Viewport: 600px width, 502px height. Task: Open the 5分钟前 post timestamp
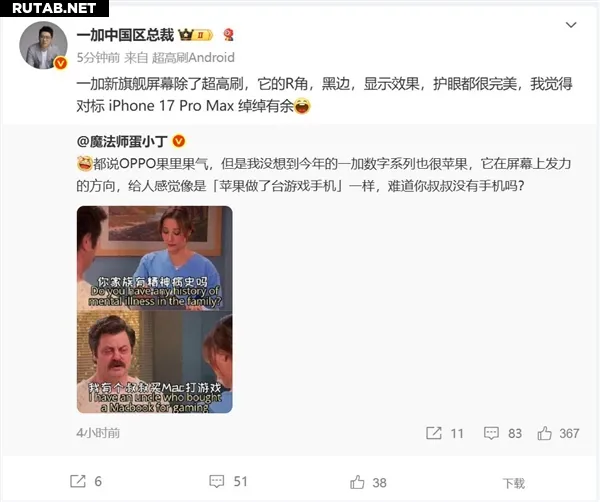click(x=98, y=58)
